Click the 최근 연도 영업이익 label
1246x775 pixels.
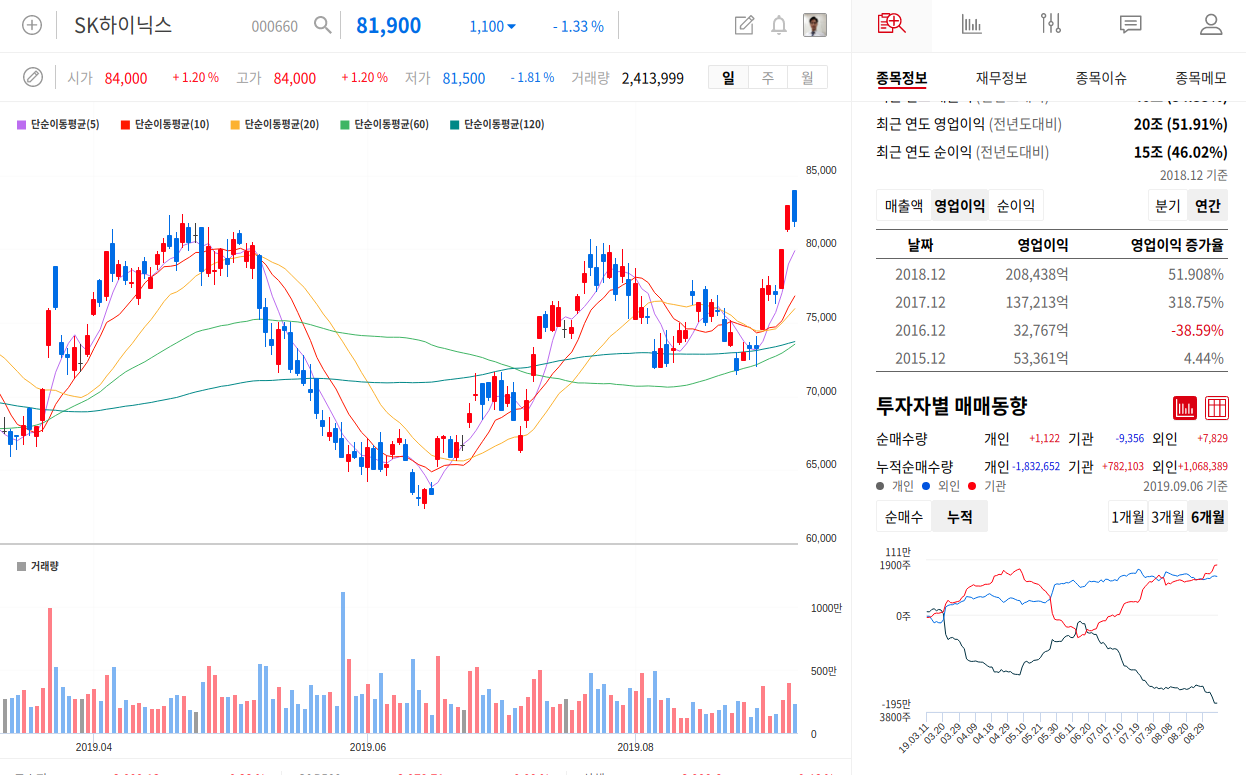click(x=930, y=124)
